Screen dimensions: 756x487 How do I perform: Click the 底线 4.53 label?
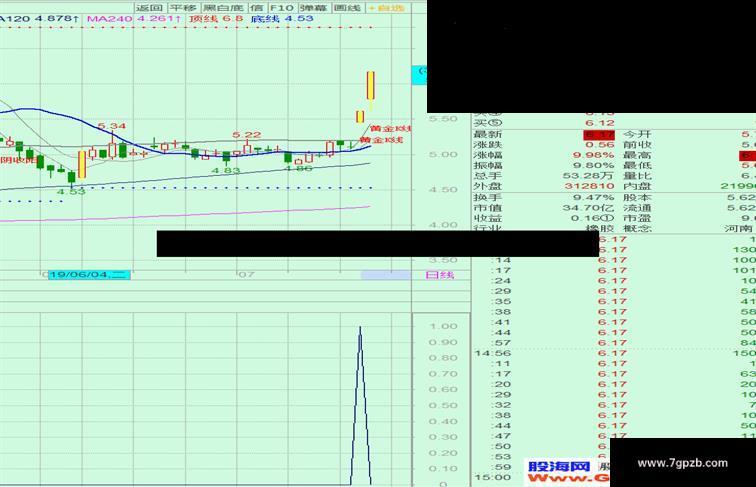(x=282, y=19)
